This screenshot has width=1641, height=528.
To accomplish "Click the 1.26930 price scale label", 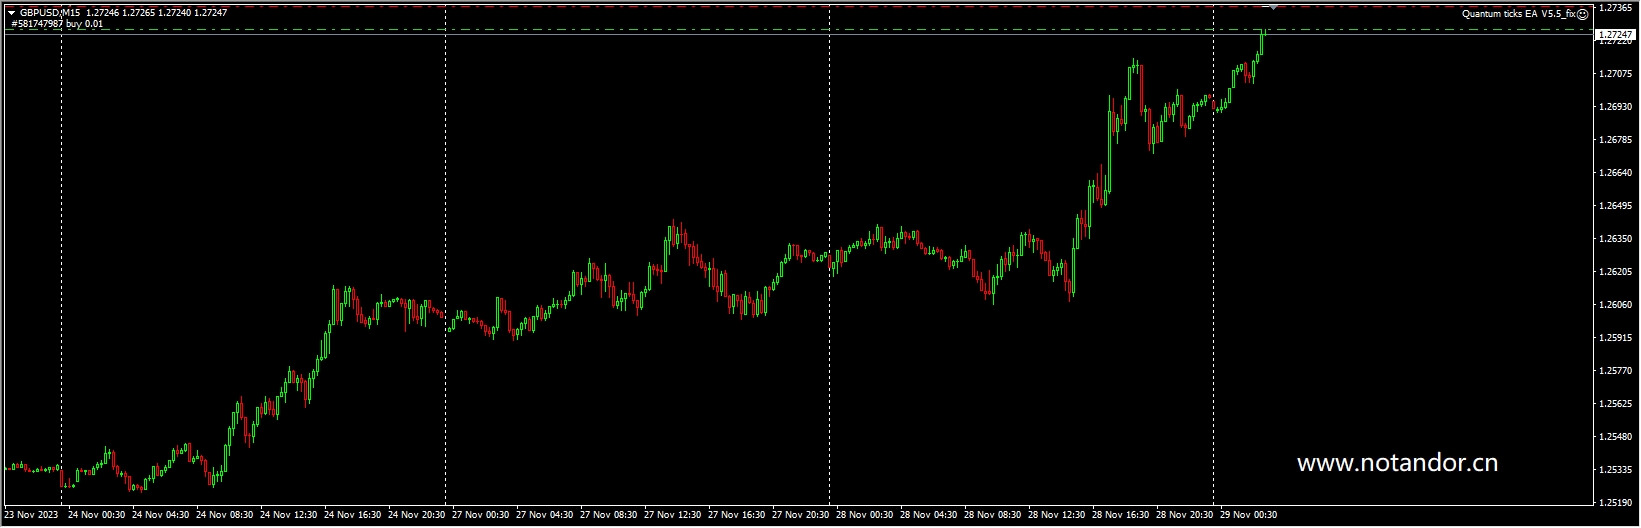I will (x=1615, y=107).
